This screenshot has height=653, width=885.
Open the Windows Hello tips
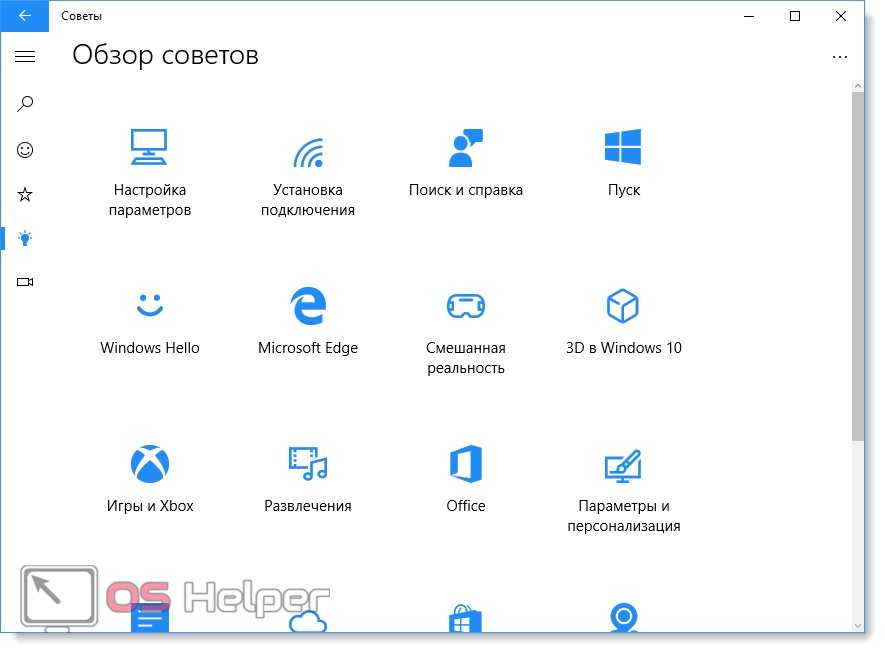pos(150,320)
